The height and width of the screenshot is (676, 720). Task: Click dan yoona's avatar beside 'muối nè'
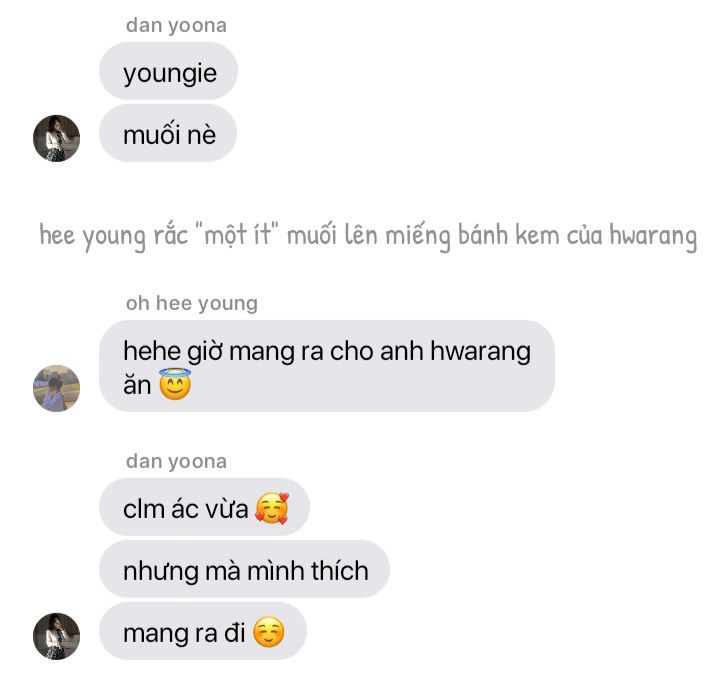click(56, 138)
